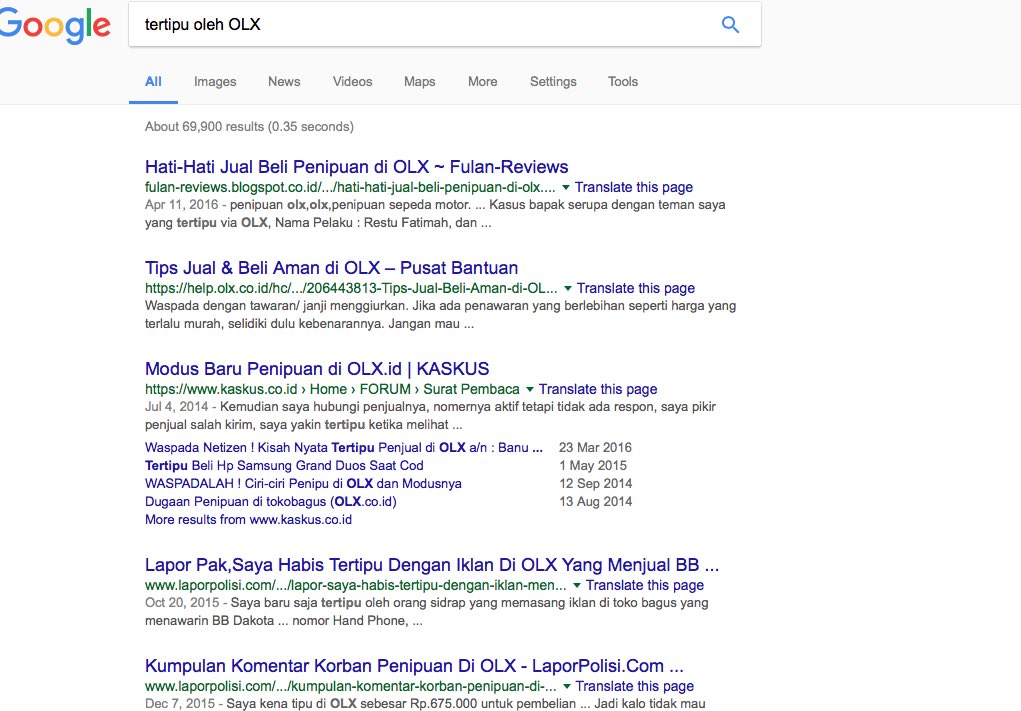This screenshot has height=711, width=1021.
Task: Open 'Modus Baru Penipuan di OLX.id | KASKUS'
Action: pyautogui.click(x=316, y=369)
